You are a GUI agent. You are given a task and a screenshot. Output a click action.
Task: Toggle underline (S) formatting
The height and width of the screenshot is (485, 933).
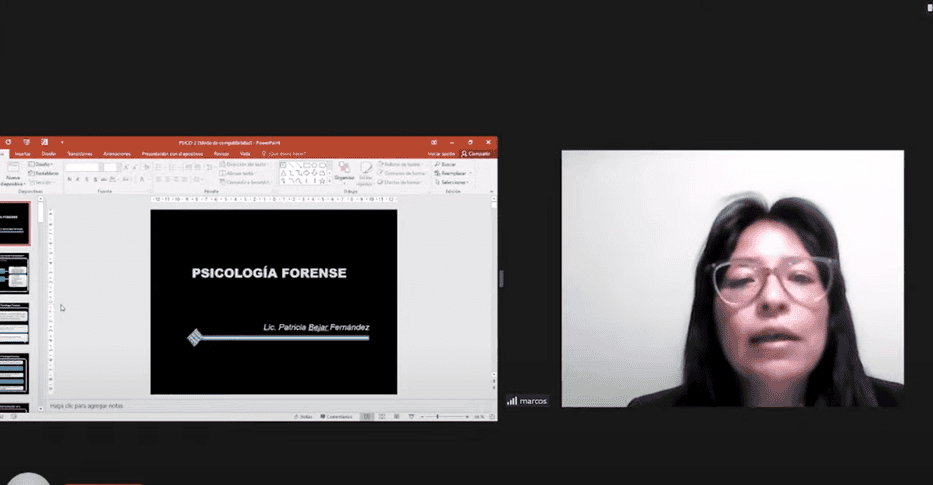coord(87,179)
